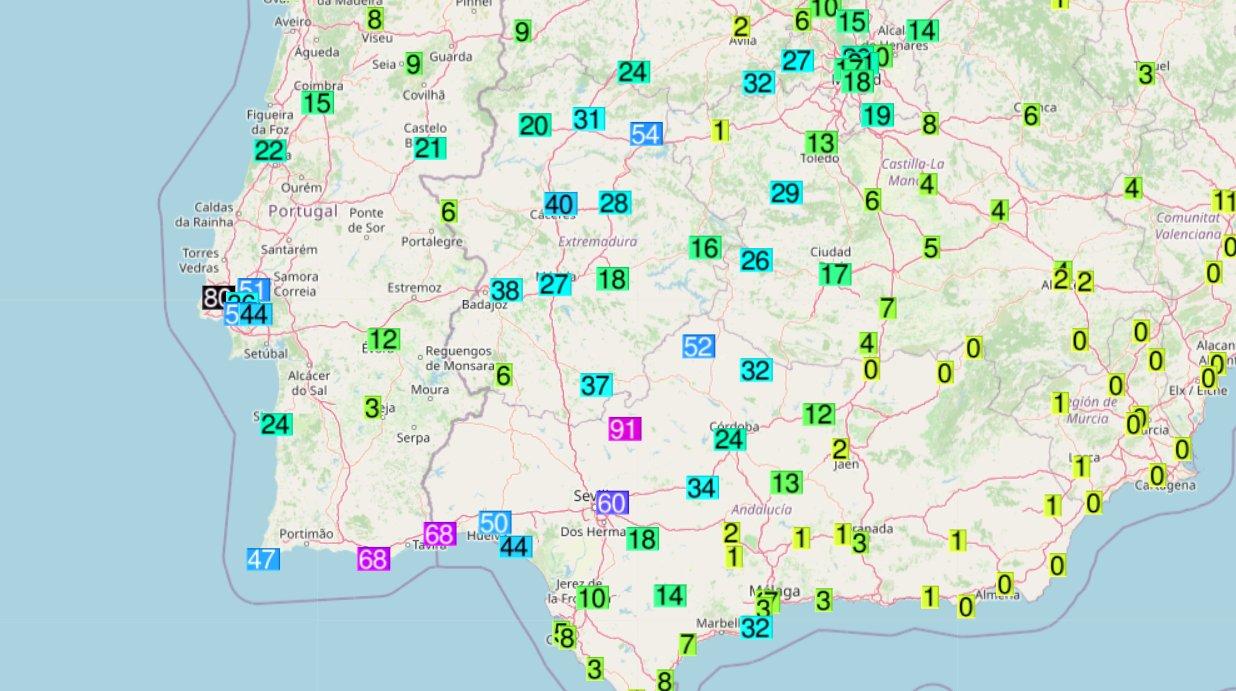Select the 3 marker near Beja
The width and height of the screenshot is (1236, 691).
tap(372, 408)
